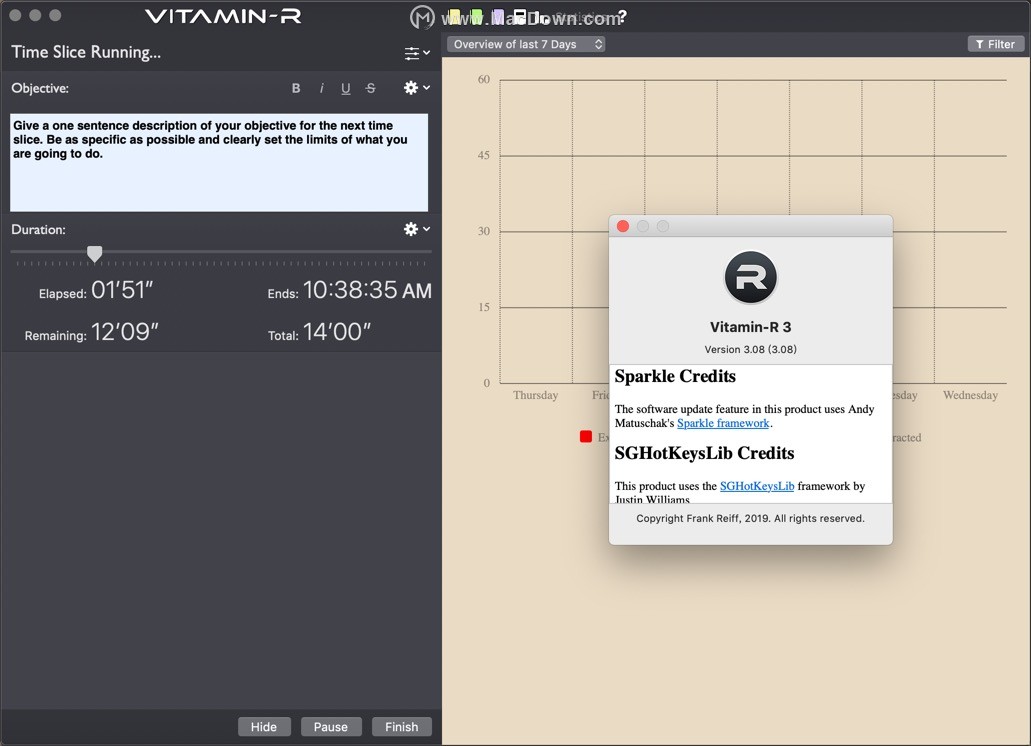Open the Duration gear options menu
Image resolution: width=1031 pixels, height=746 pixels.
tap(417, 229)
